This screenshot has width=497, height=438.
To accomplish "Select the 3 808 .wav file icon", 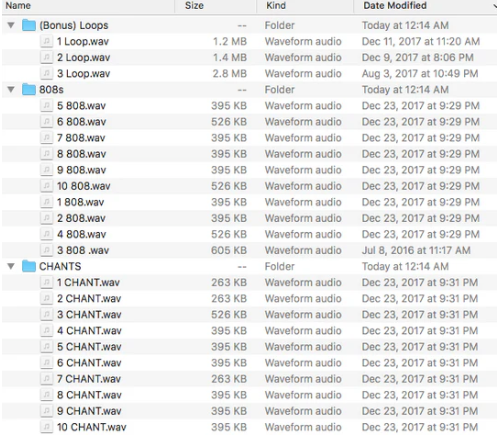I will [x=46, y=250].
